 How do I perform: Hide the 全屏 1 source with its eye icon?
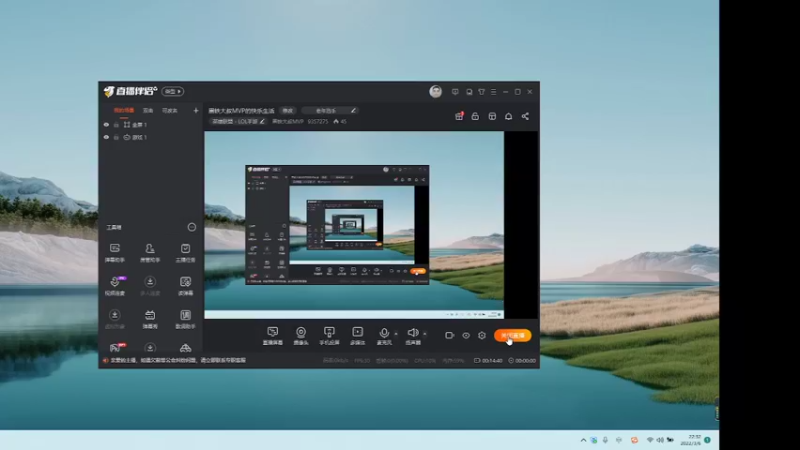pyautogui.click(x=106, y=124)
